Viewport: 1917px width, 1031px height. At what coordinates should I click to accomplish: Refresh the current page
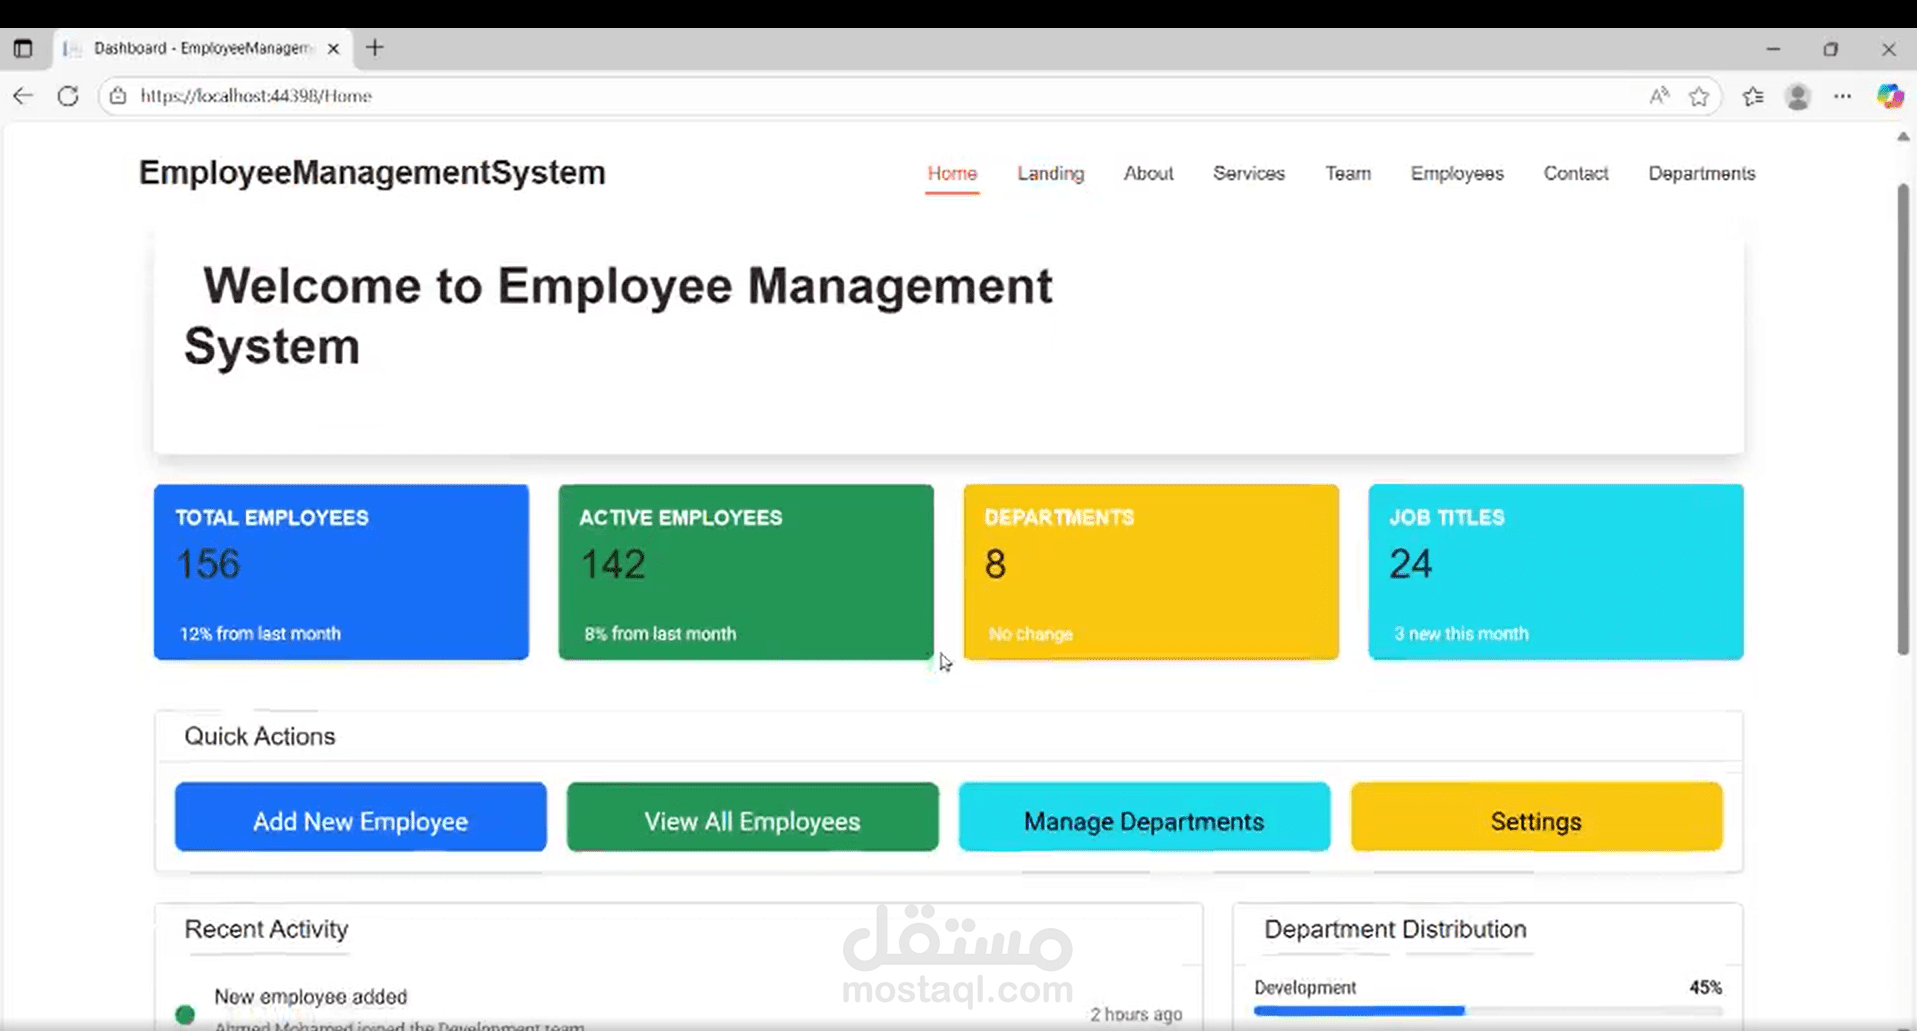(x=67, y=95)
